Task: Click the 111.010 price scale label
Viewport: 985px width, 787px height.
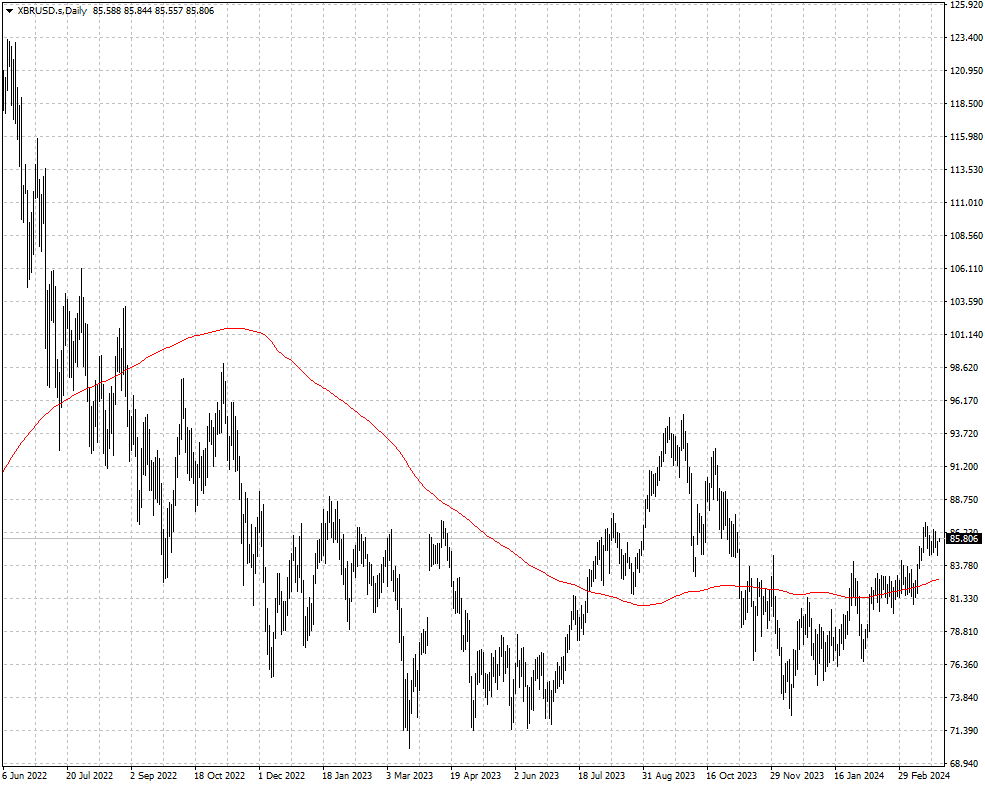Action: (x=966, y=202)
